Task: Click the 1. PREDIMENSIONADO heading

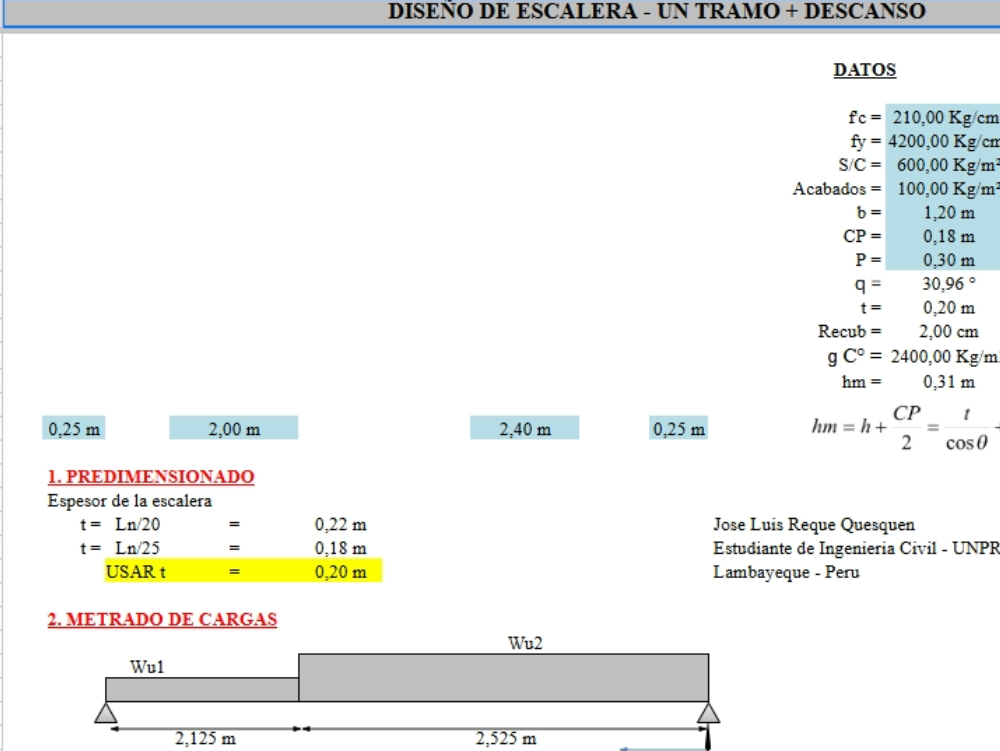Action: coord(151,477)
